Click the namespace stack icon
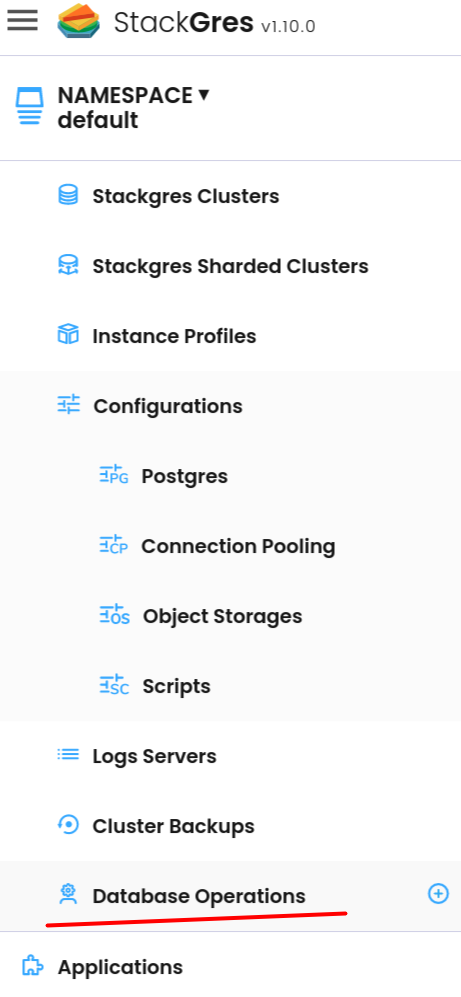This screenshot has height=997, width=461. 30,106
